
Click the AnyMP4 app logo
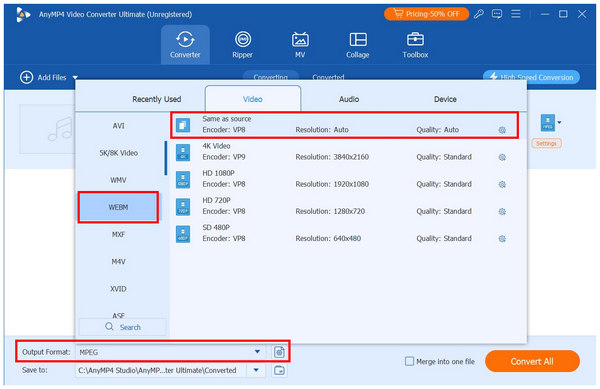point(23,15)
